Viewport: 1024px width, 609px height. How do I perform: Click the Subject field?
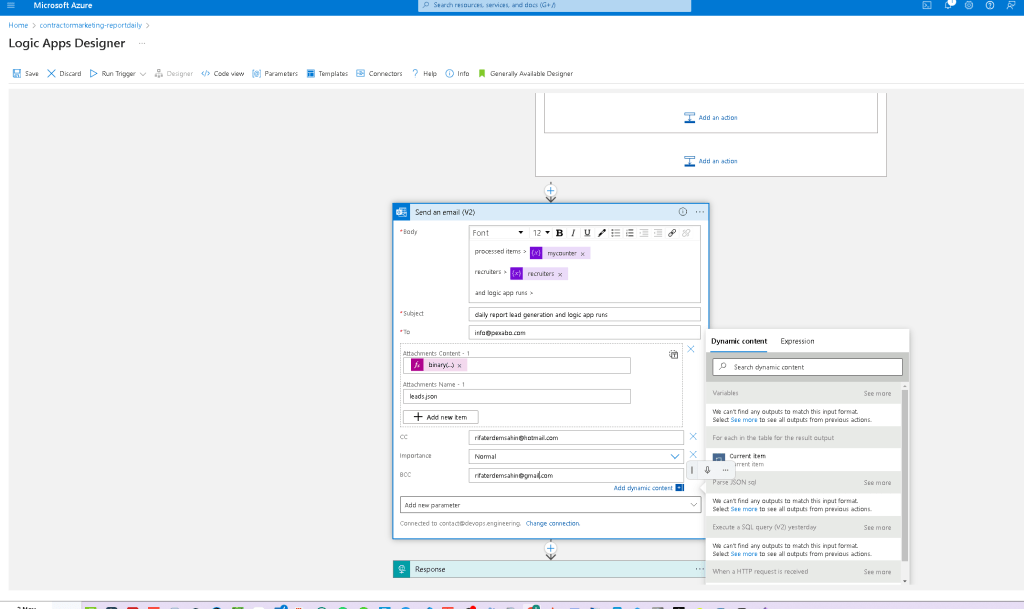tap(584, 315)
